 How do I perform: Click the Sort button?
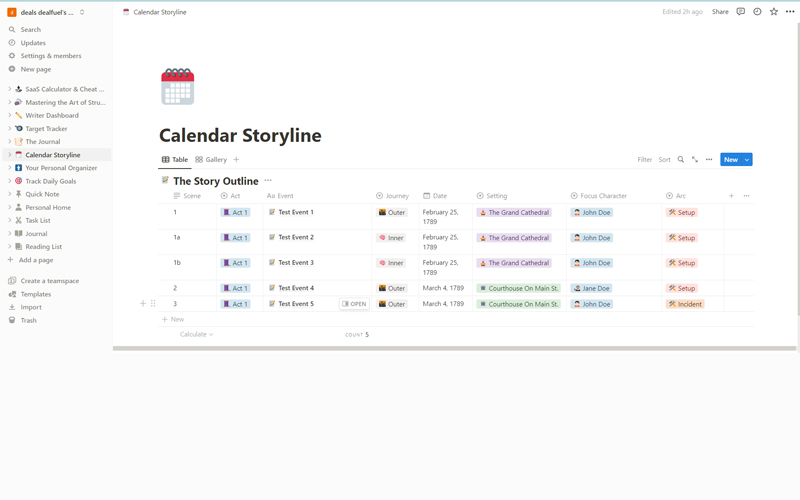664,160
